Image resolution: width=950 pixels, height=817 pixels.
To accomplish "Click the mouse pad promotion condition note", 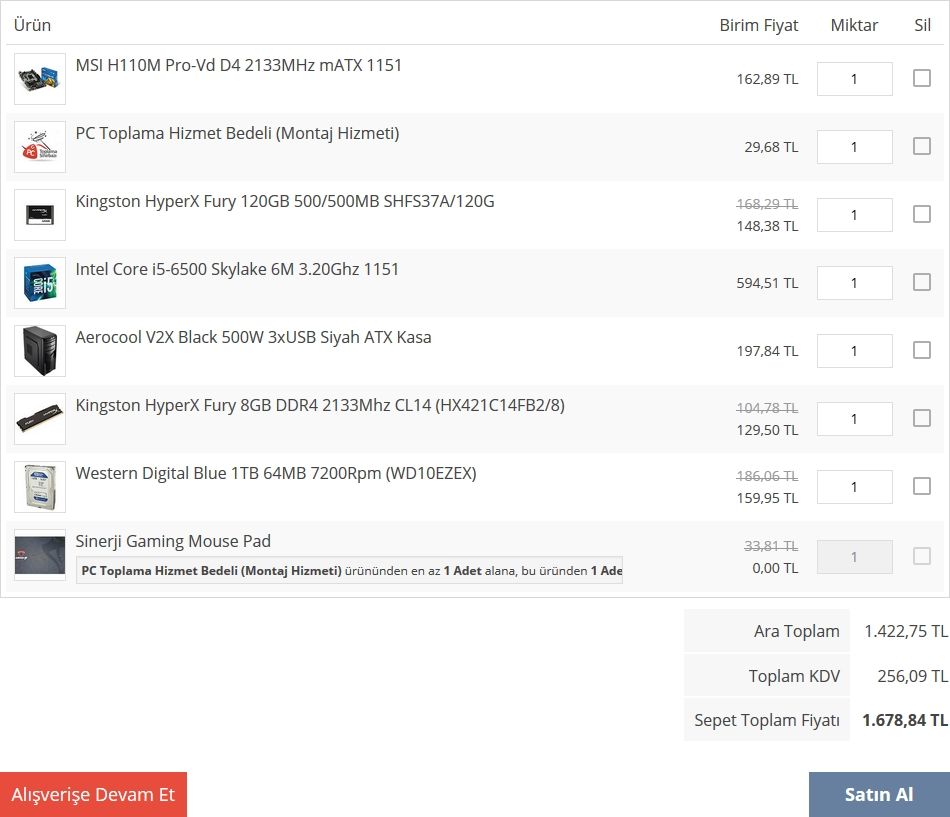I will pyautogui.click(x=350, y=570).
